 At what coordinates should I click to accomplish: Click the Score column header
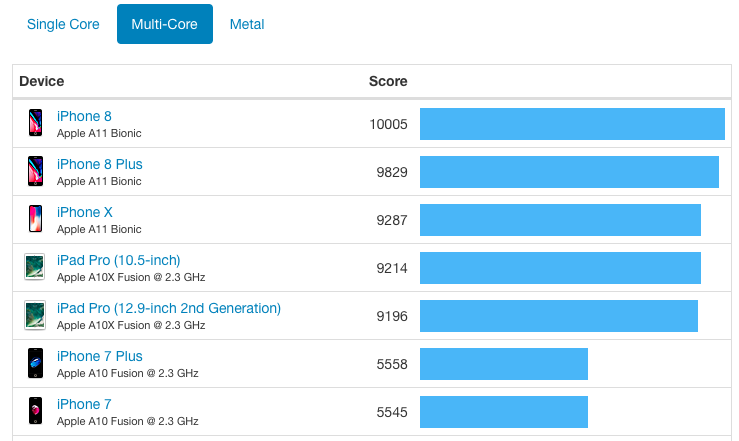coord(388,81)
